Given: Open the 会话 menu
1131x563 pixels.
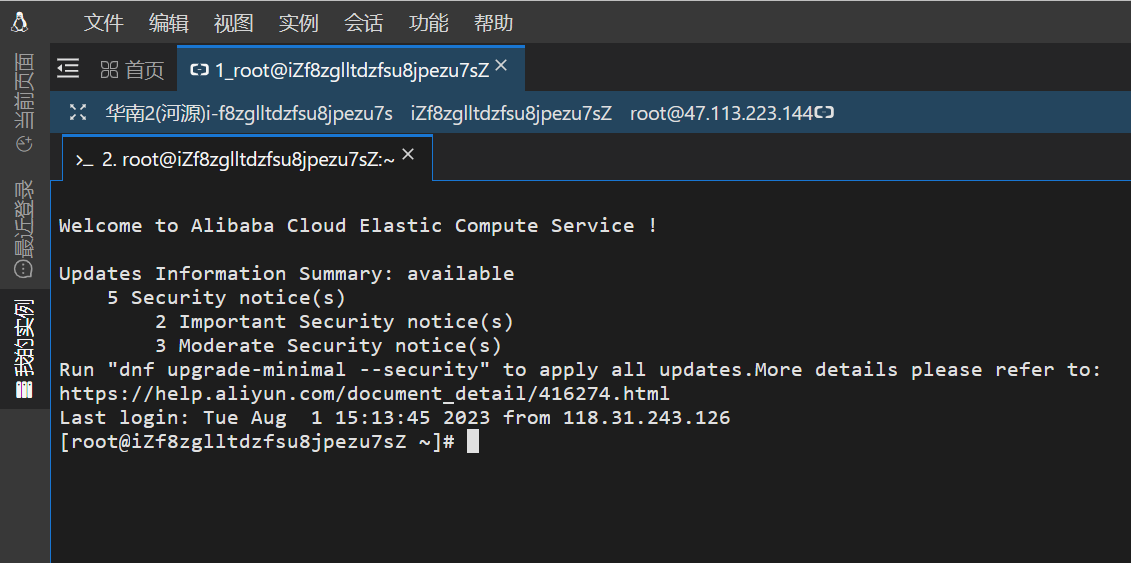Looking at the screenshot, I should click(363, 22).
